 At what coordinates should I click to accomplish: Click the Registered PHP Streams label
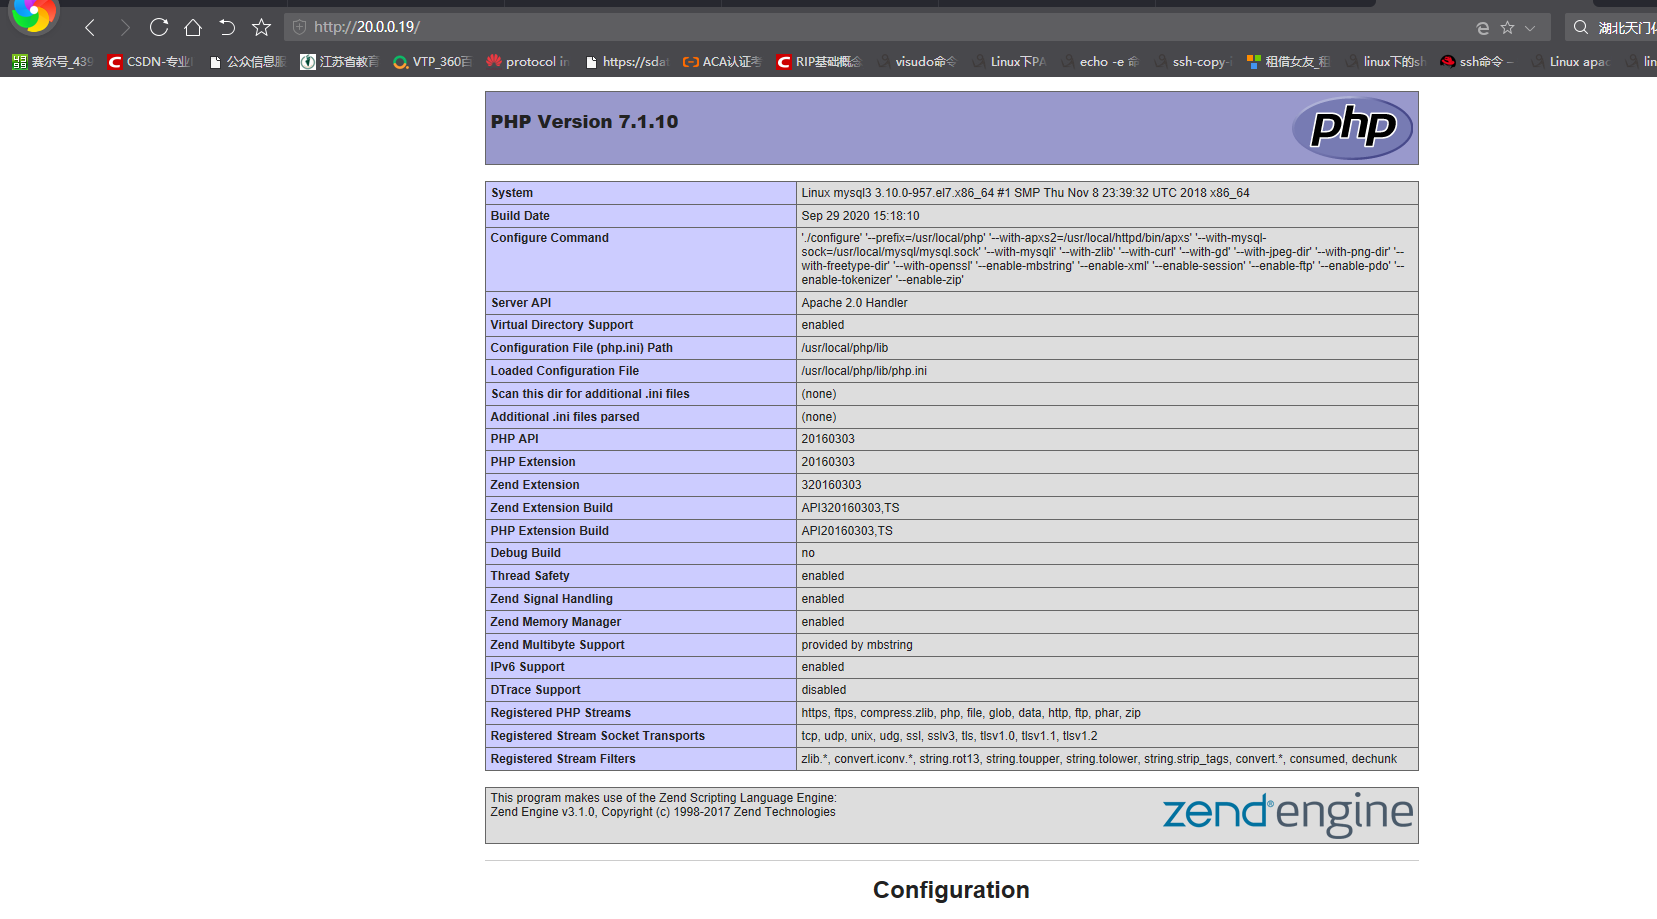(x=560, y=713)
